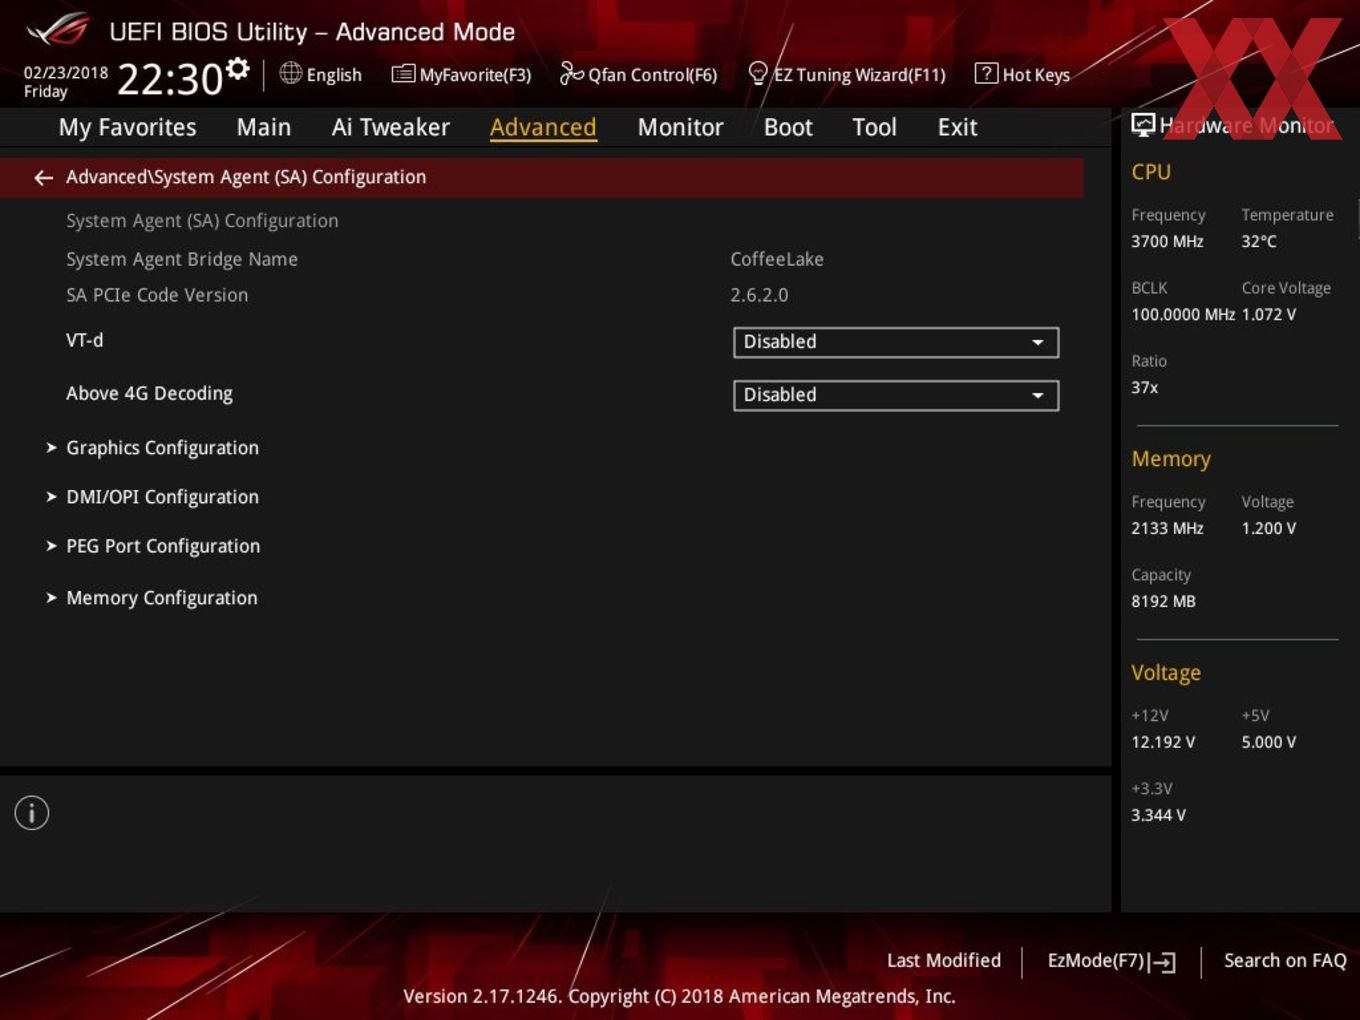Click the globe language icon
1360x1020 pixels.
tap(290, 73)
